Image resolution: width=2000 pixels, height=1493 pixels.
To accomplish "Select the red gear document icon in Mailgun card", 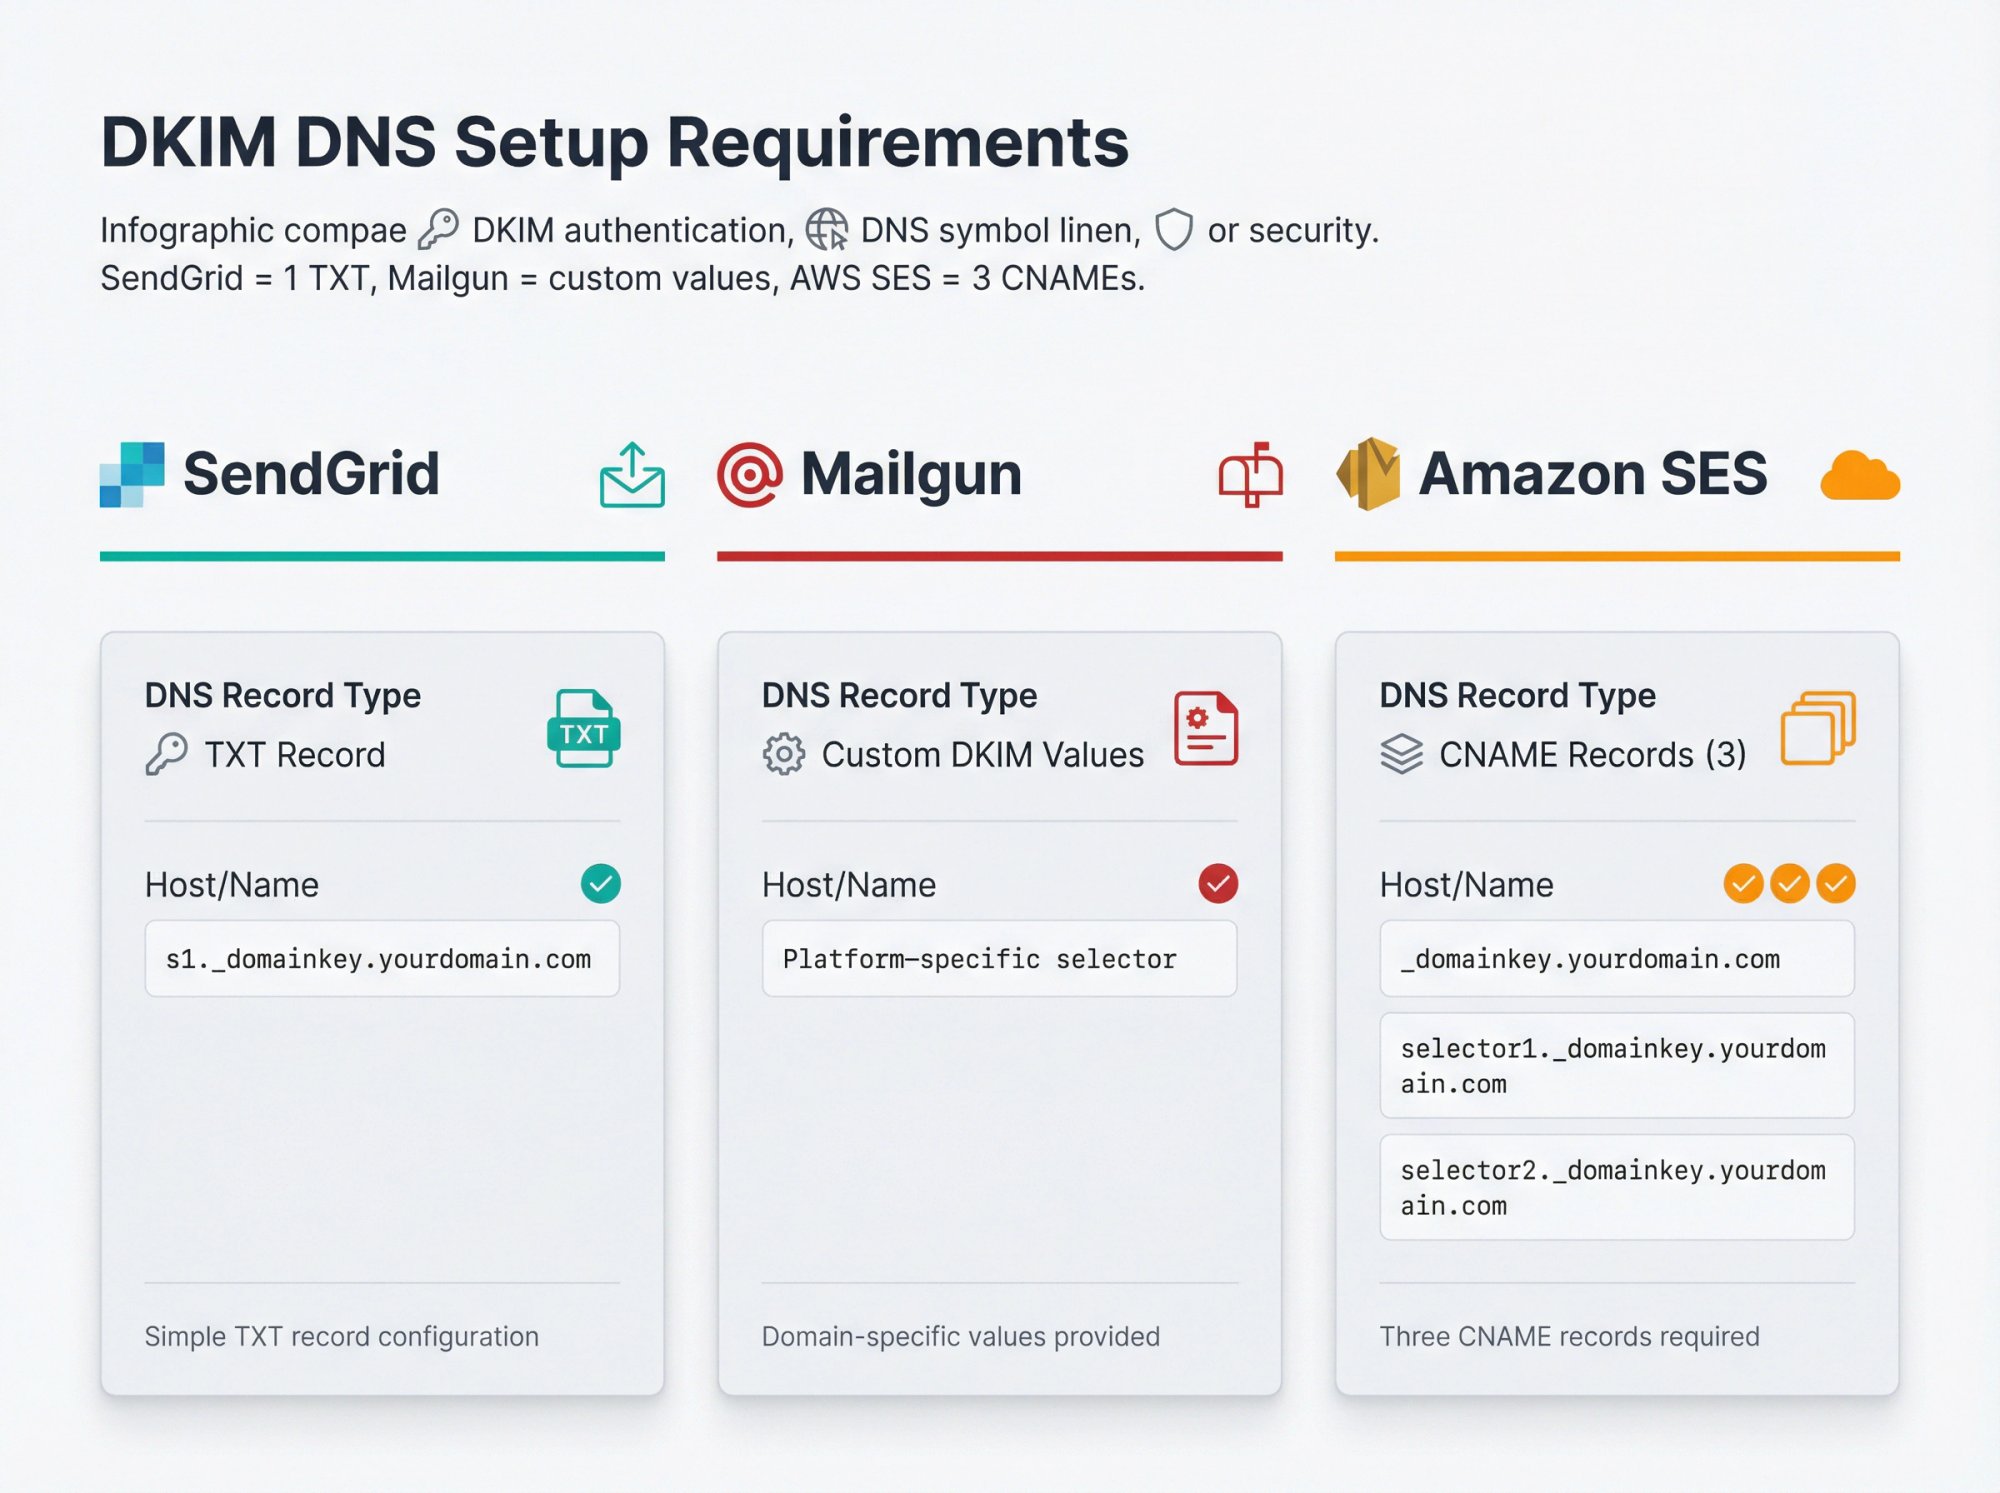I will 1204,726.
